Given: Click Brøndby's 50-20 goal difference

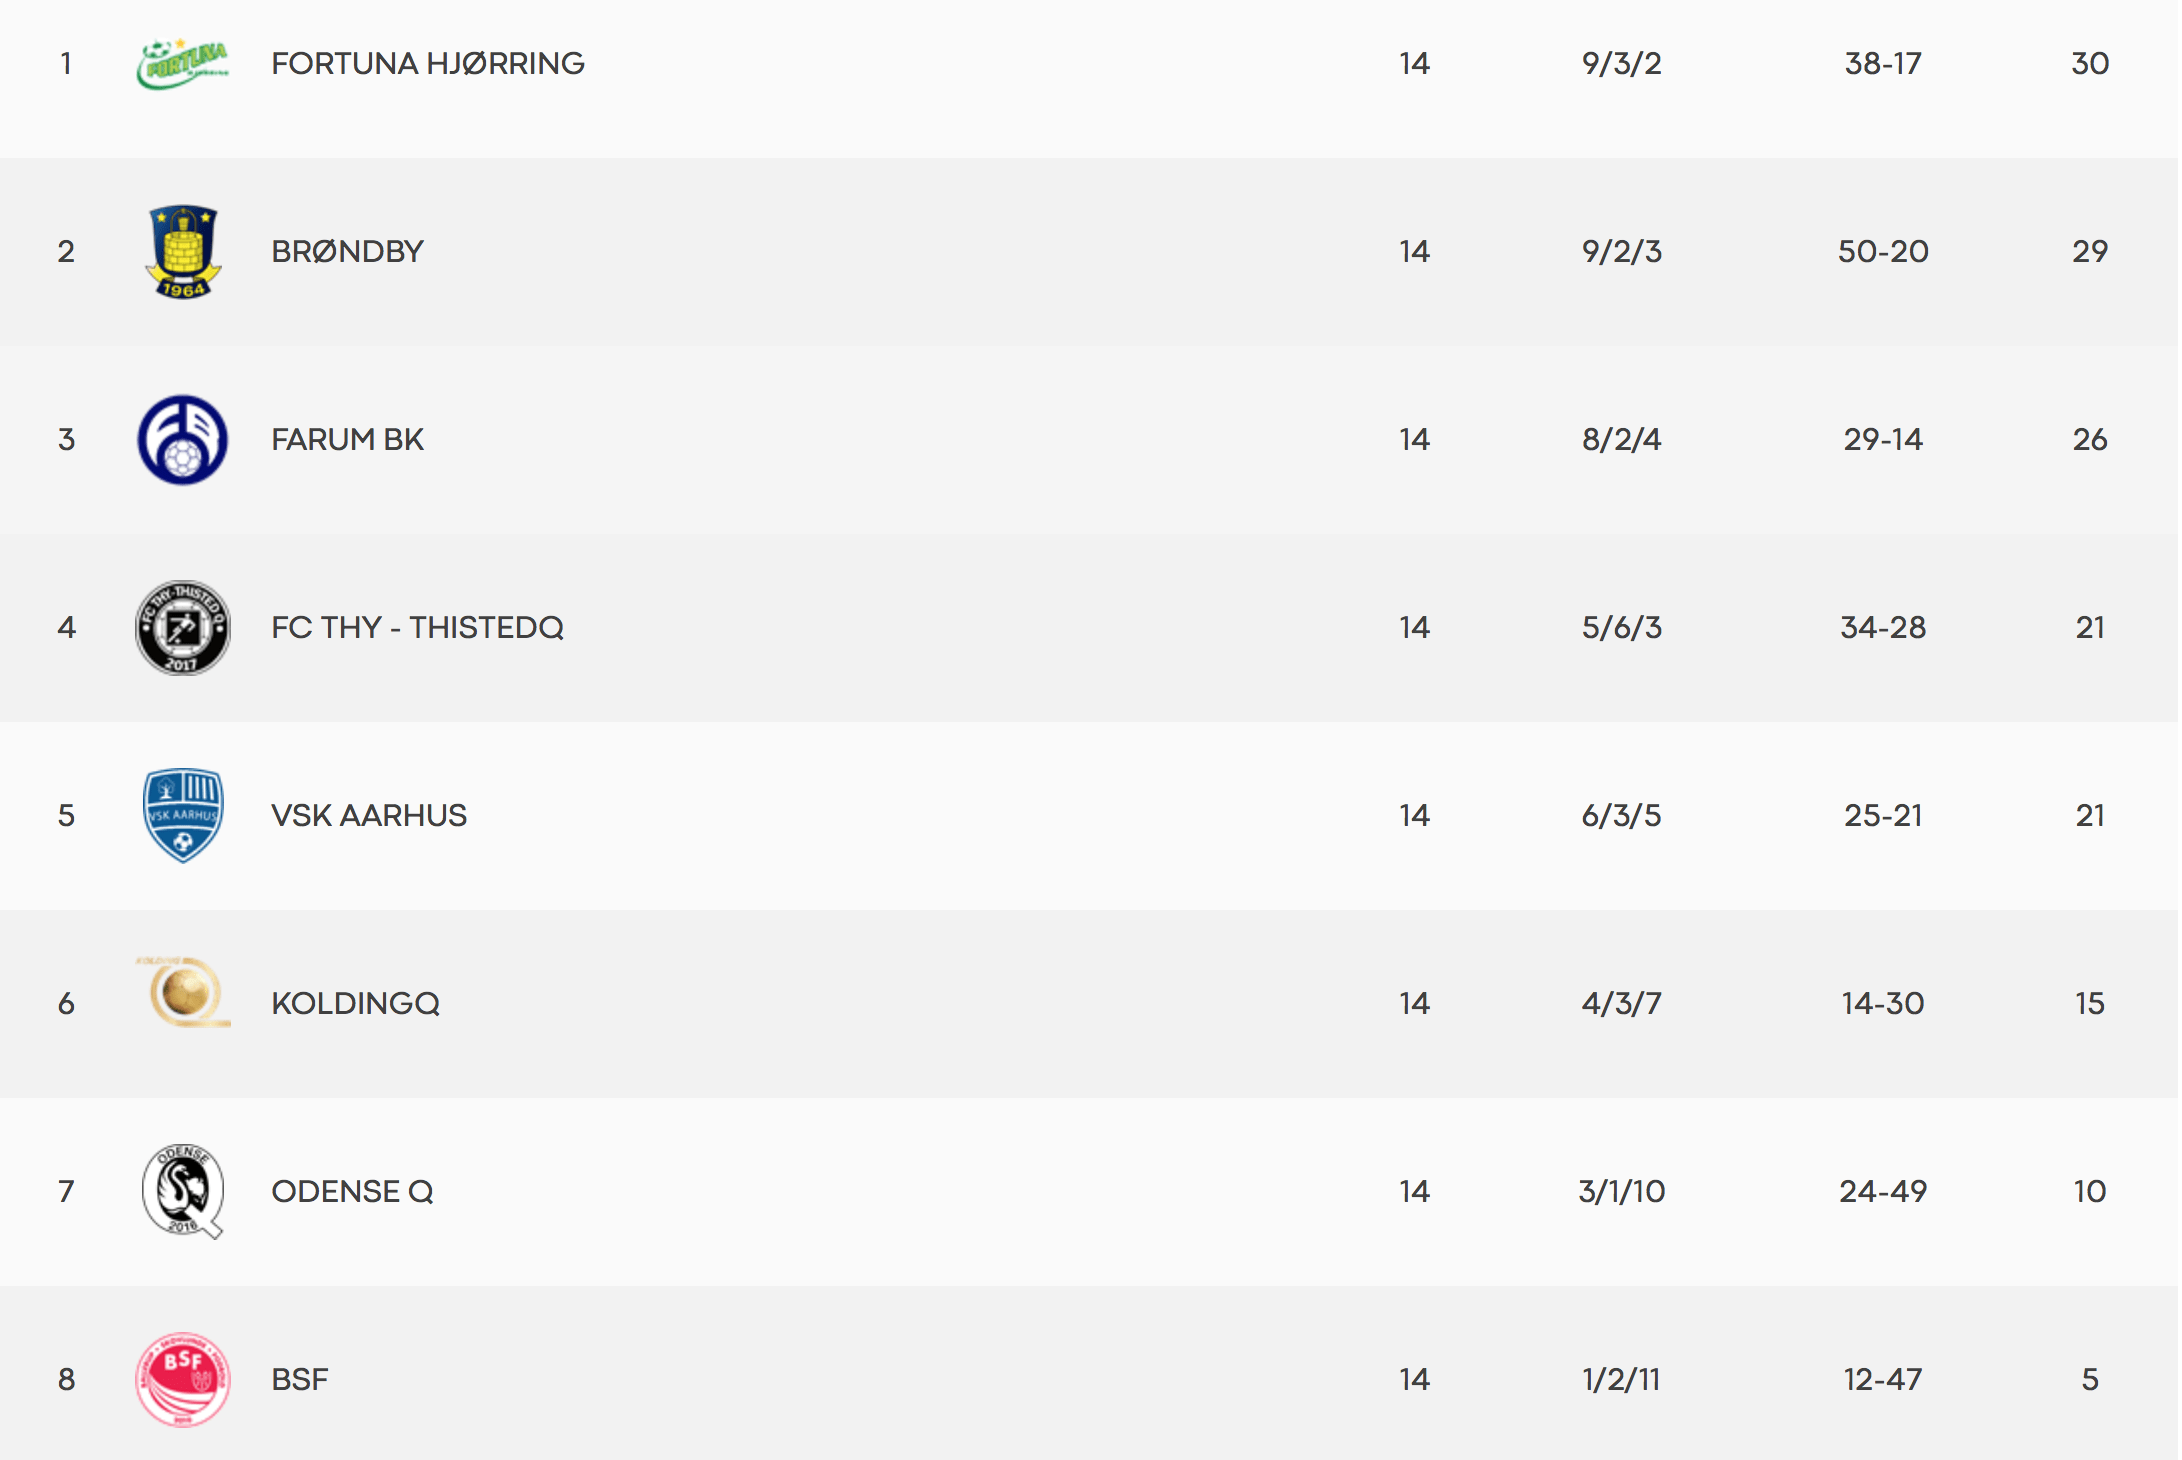Looking at the screenshot, I should coord(1883,252).
